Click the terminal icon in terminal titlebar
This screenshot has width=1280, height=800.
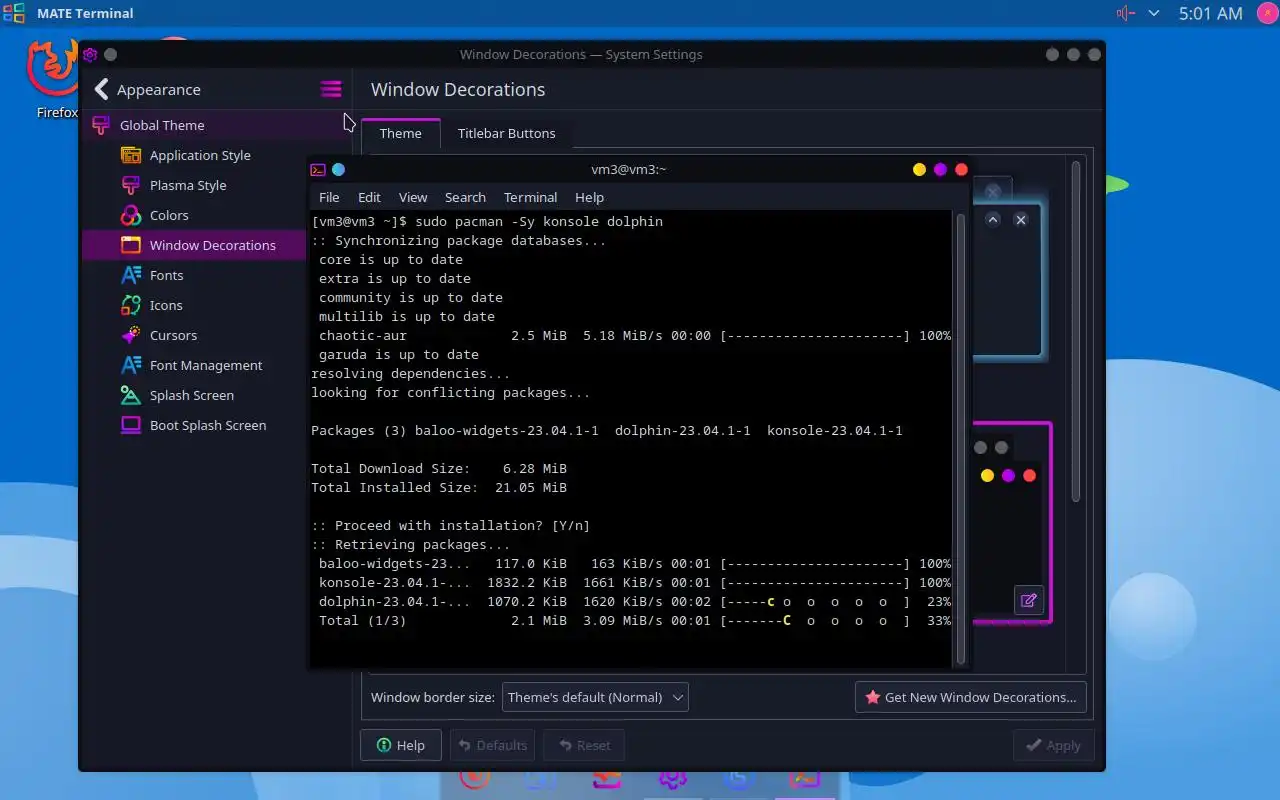pos(318,170)
